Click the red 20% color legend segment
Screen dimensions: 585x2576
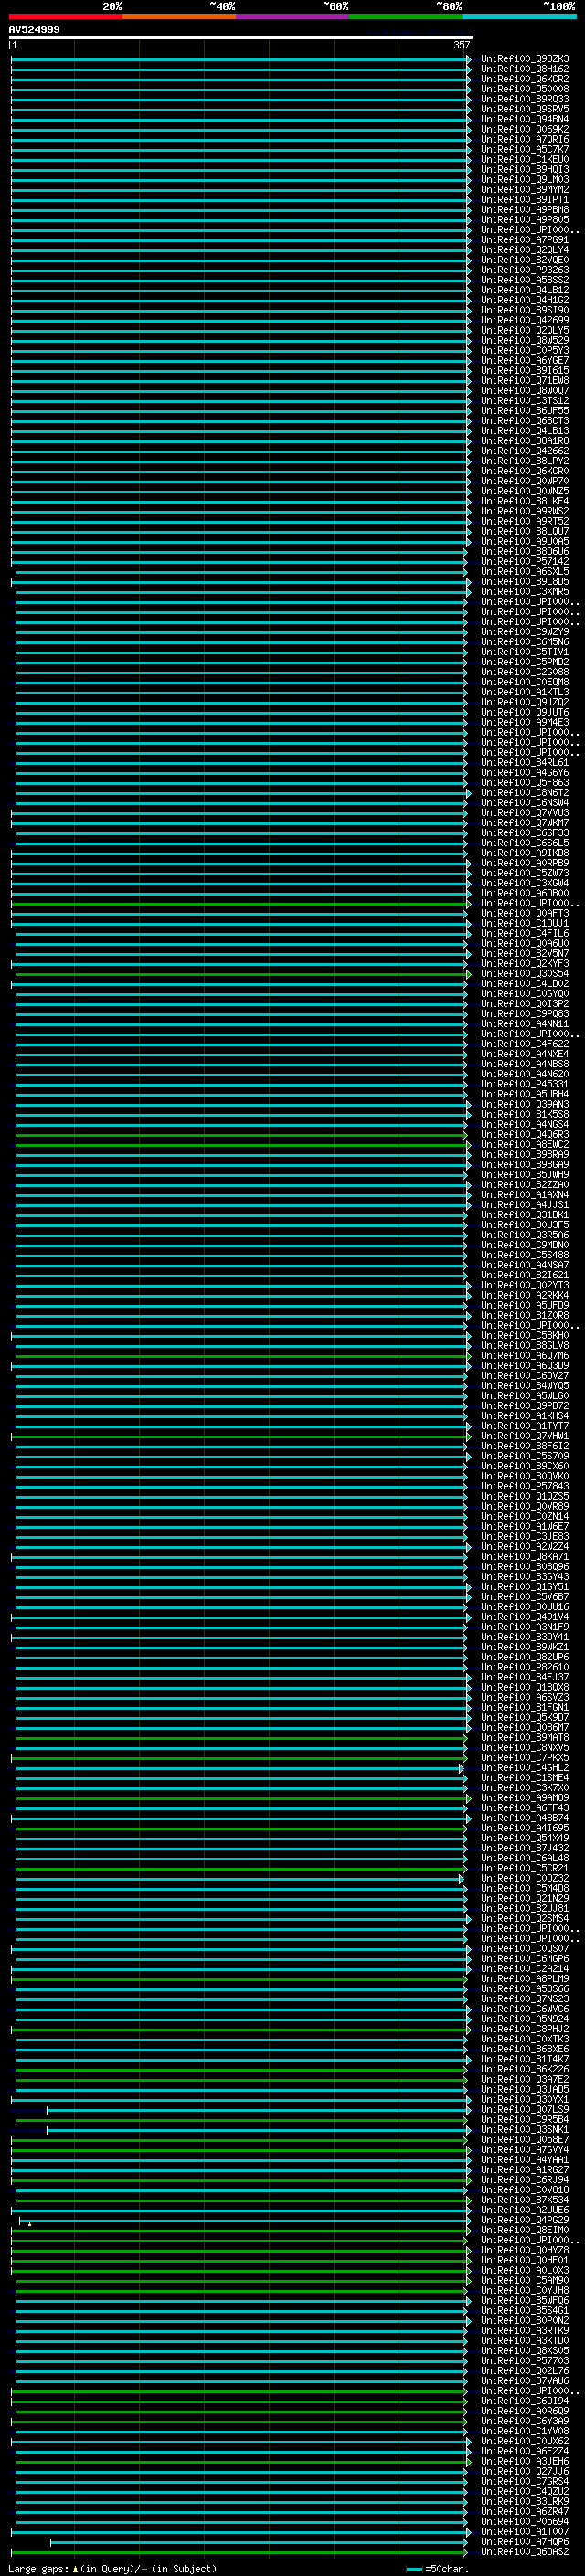(65, 16)
